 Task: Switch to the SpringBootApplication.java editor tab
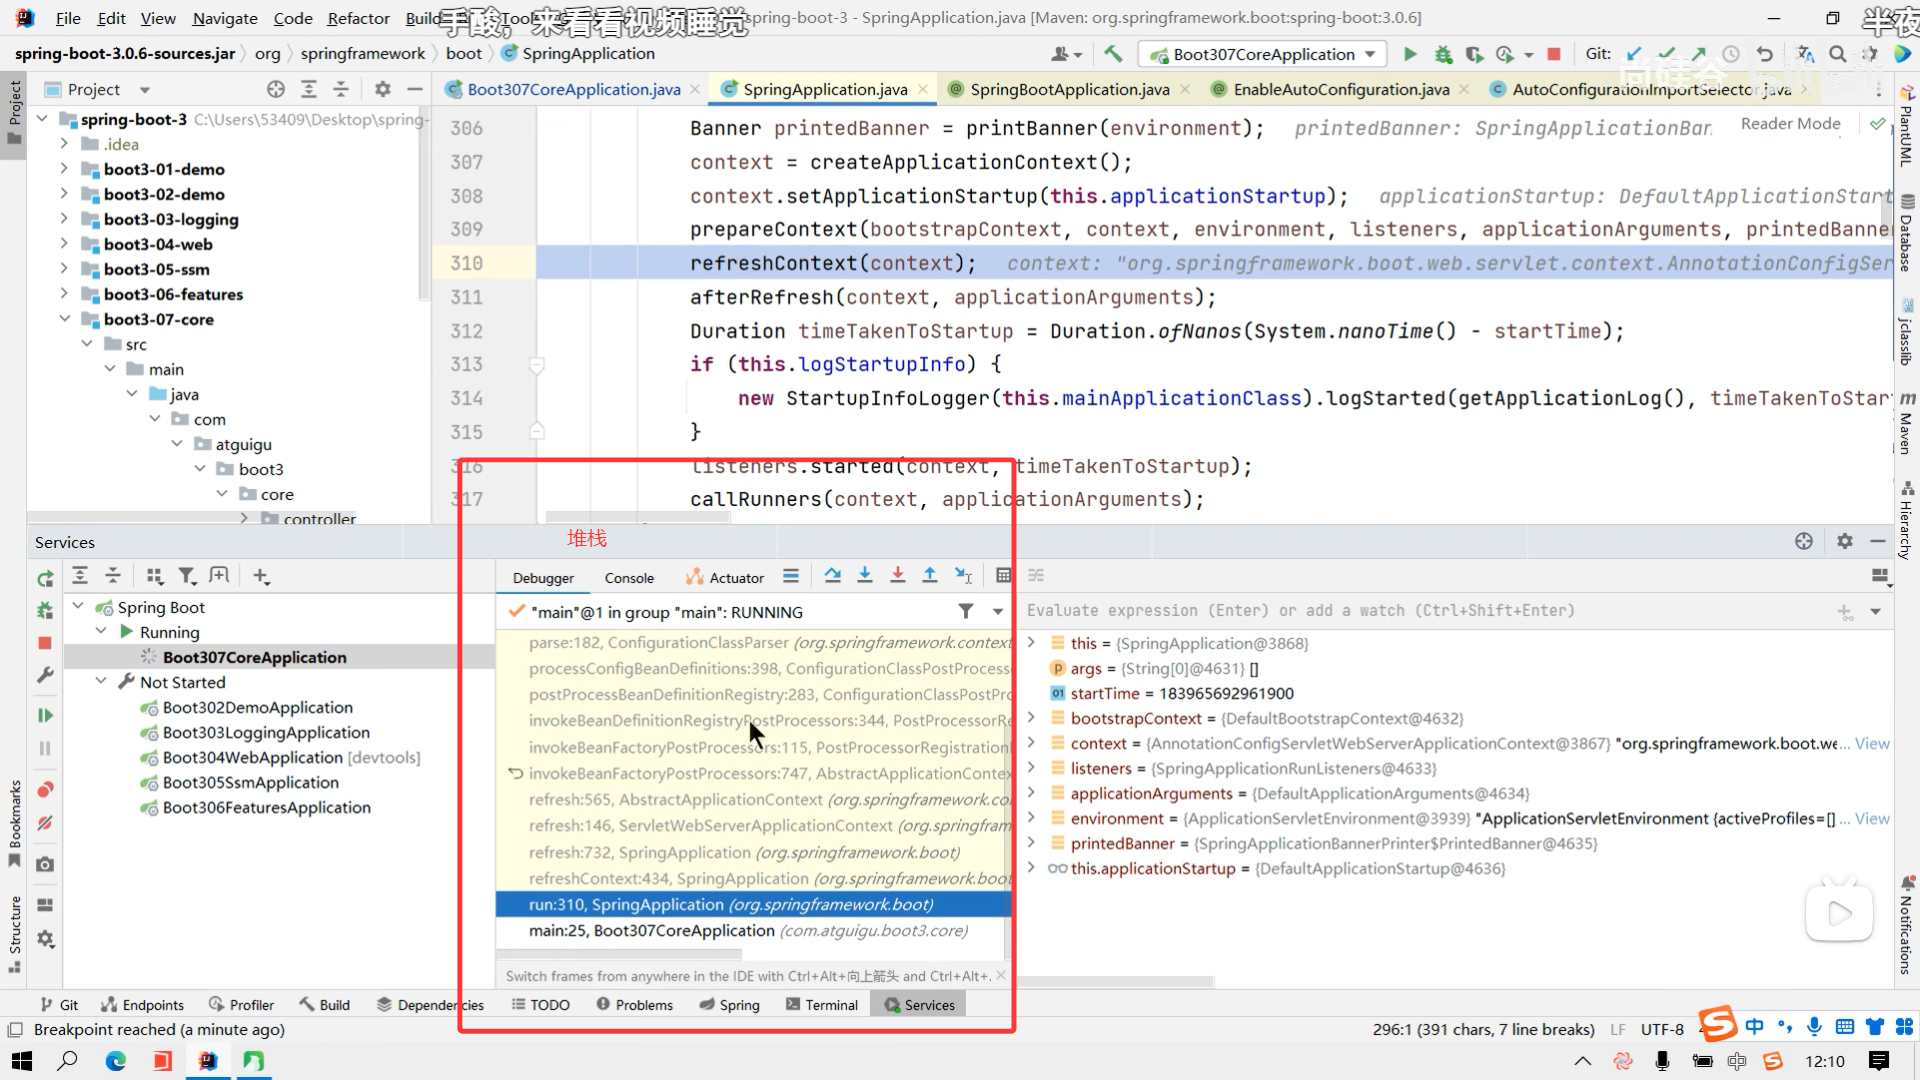(1069, 89)
